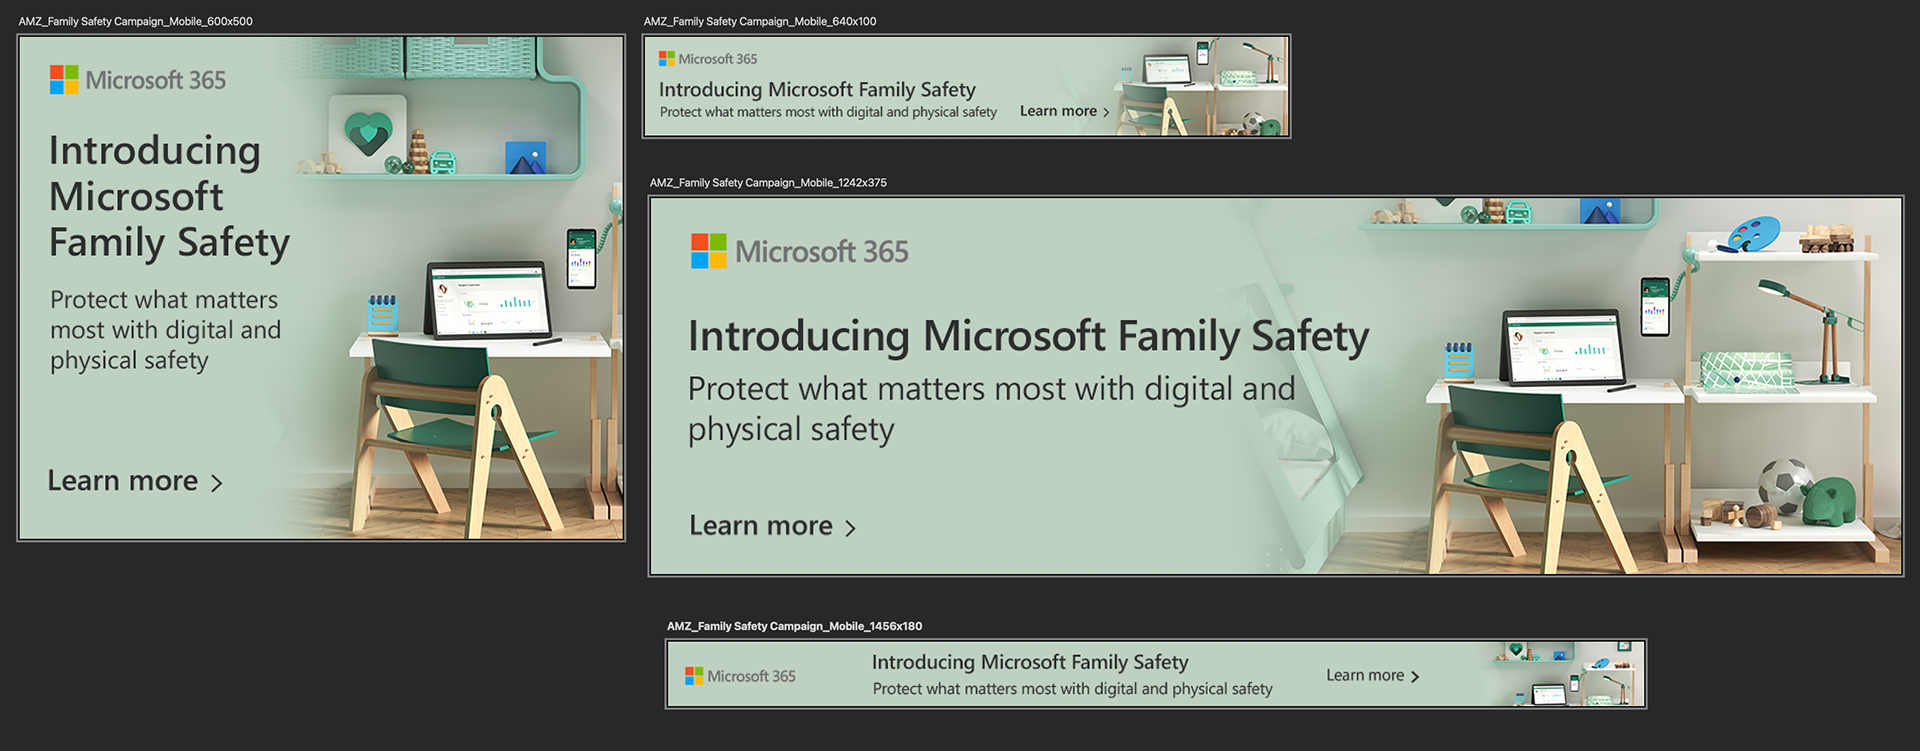The width and height of the screenshot is (1920, 751).
Task: Click Learn more link in 1456x180 banner
Action: click(1372, 676)
